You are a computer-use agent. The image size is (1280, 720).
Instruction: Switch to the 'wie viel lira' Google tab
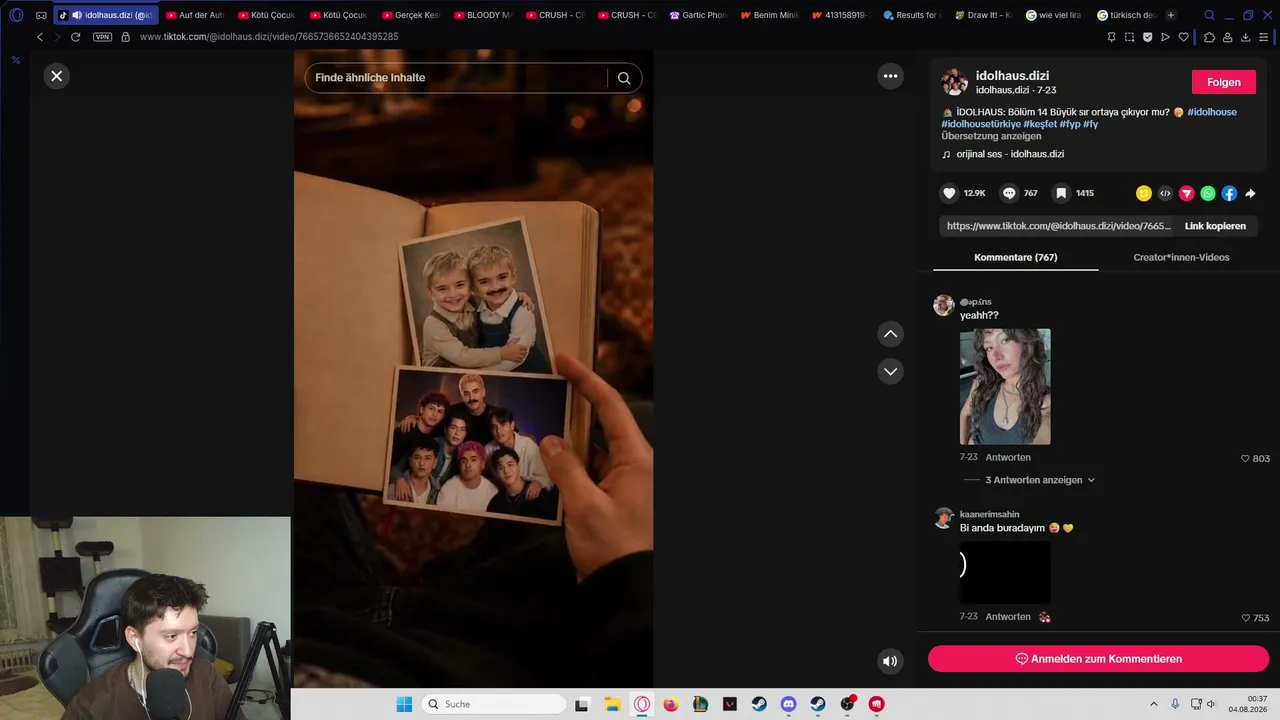[x=1056, y=15]
